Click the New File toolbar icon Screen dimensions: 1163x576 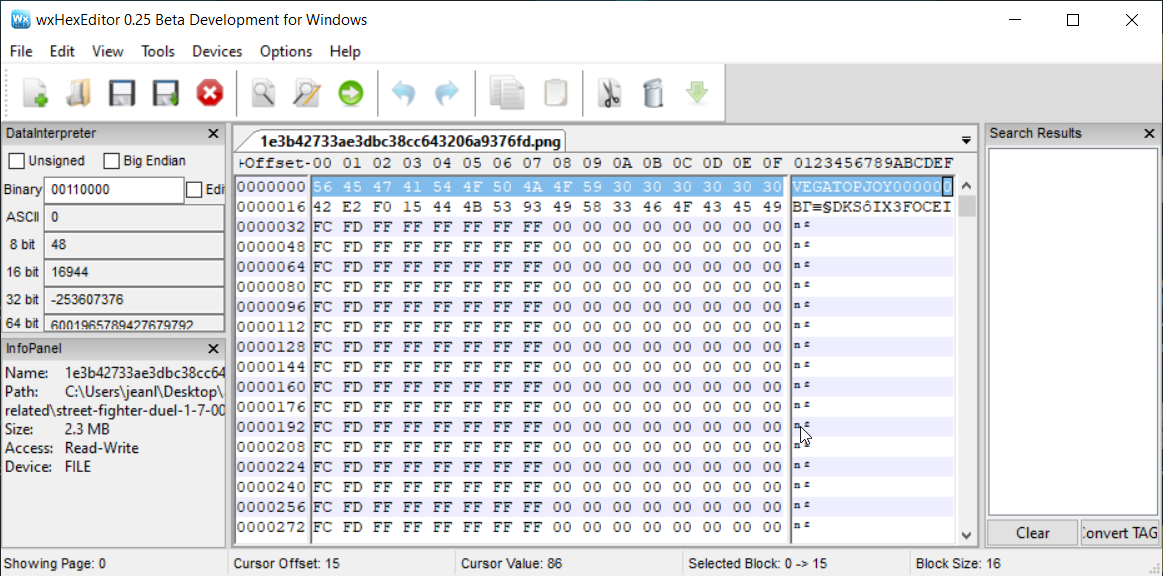(x=35, y=93)
